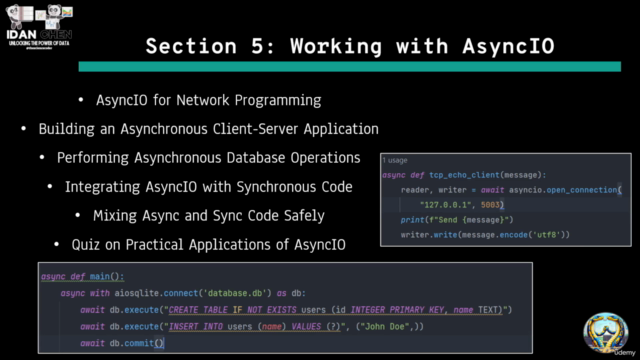Select 'Mixing Async and Sync Code Safely' bullet

pyautogui.click(x=209, y=216)
